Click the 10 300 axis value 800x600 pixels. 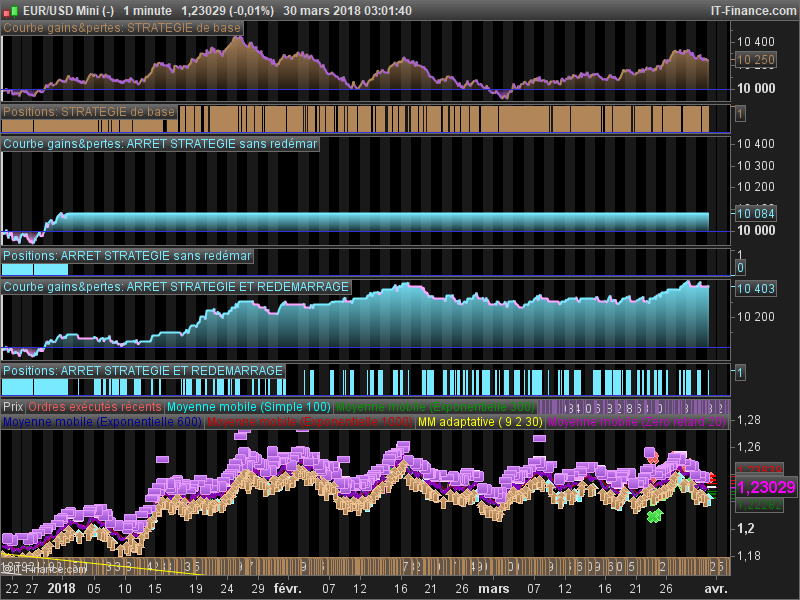756,166
